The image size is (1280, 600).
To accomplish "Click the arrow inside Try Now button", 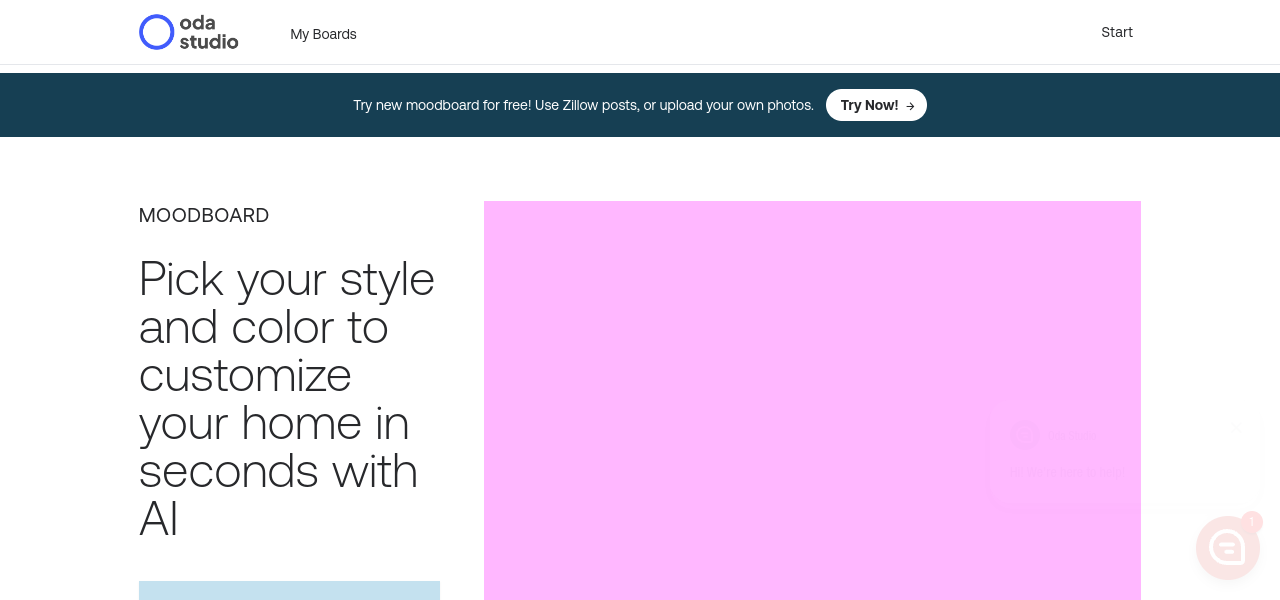I will (x=910, y=106).
